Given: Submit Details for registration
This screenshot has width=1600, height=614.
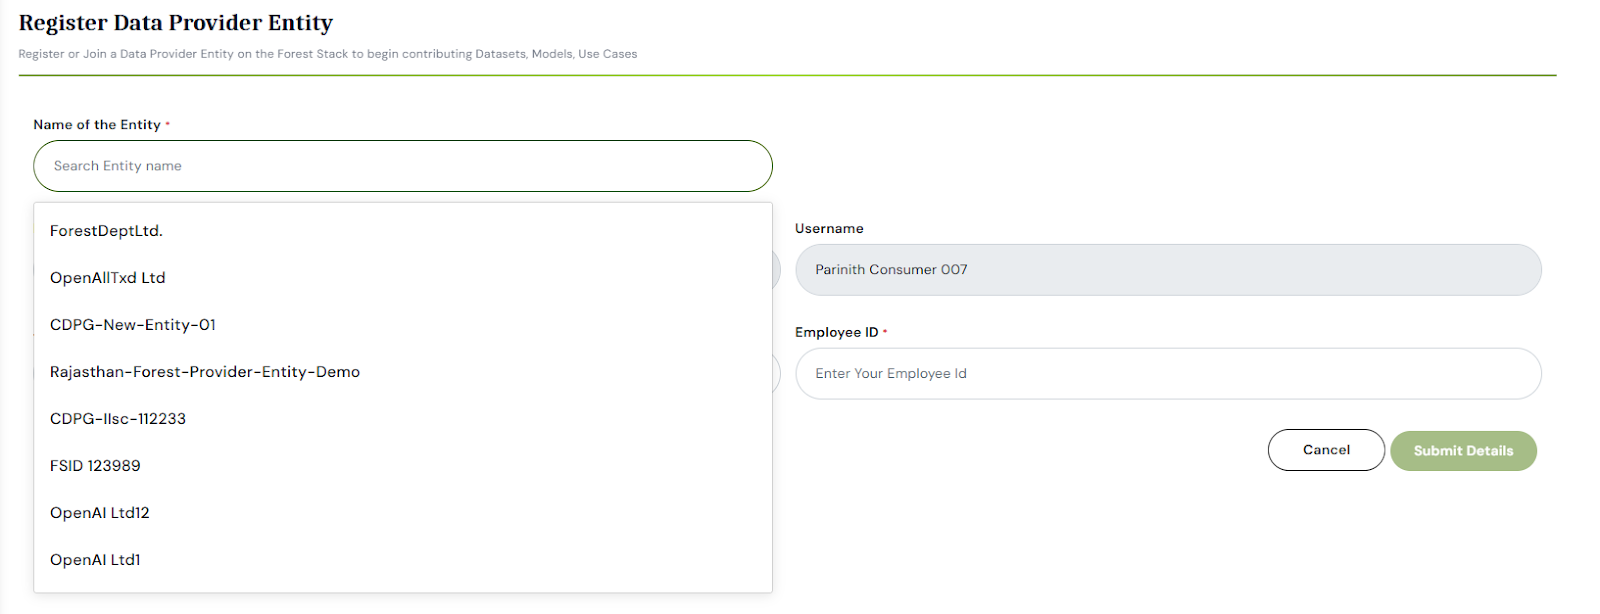Looking at the screenshot, I should 1463,451.
